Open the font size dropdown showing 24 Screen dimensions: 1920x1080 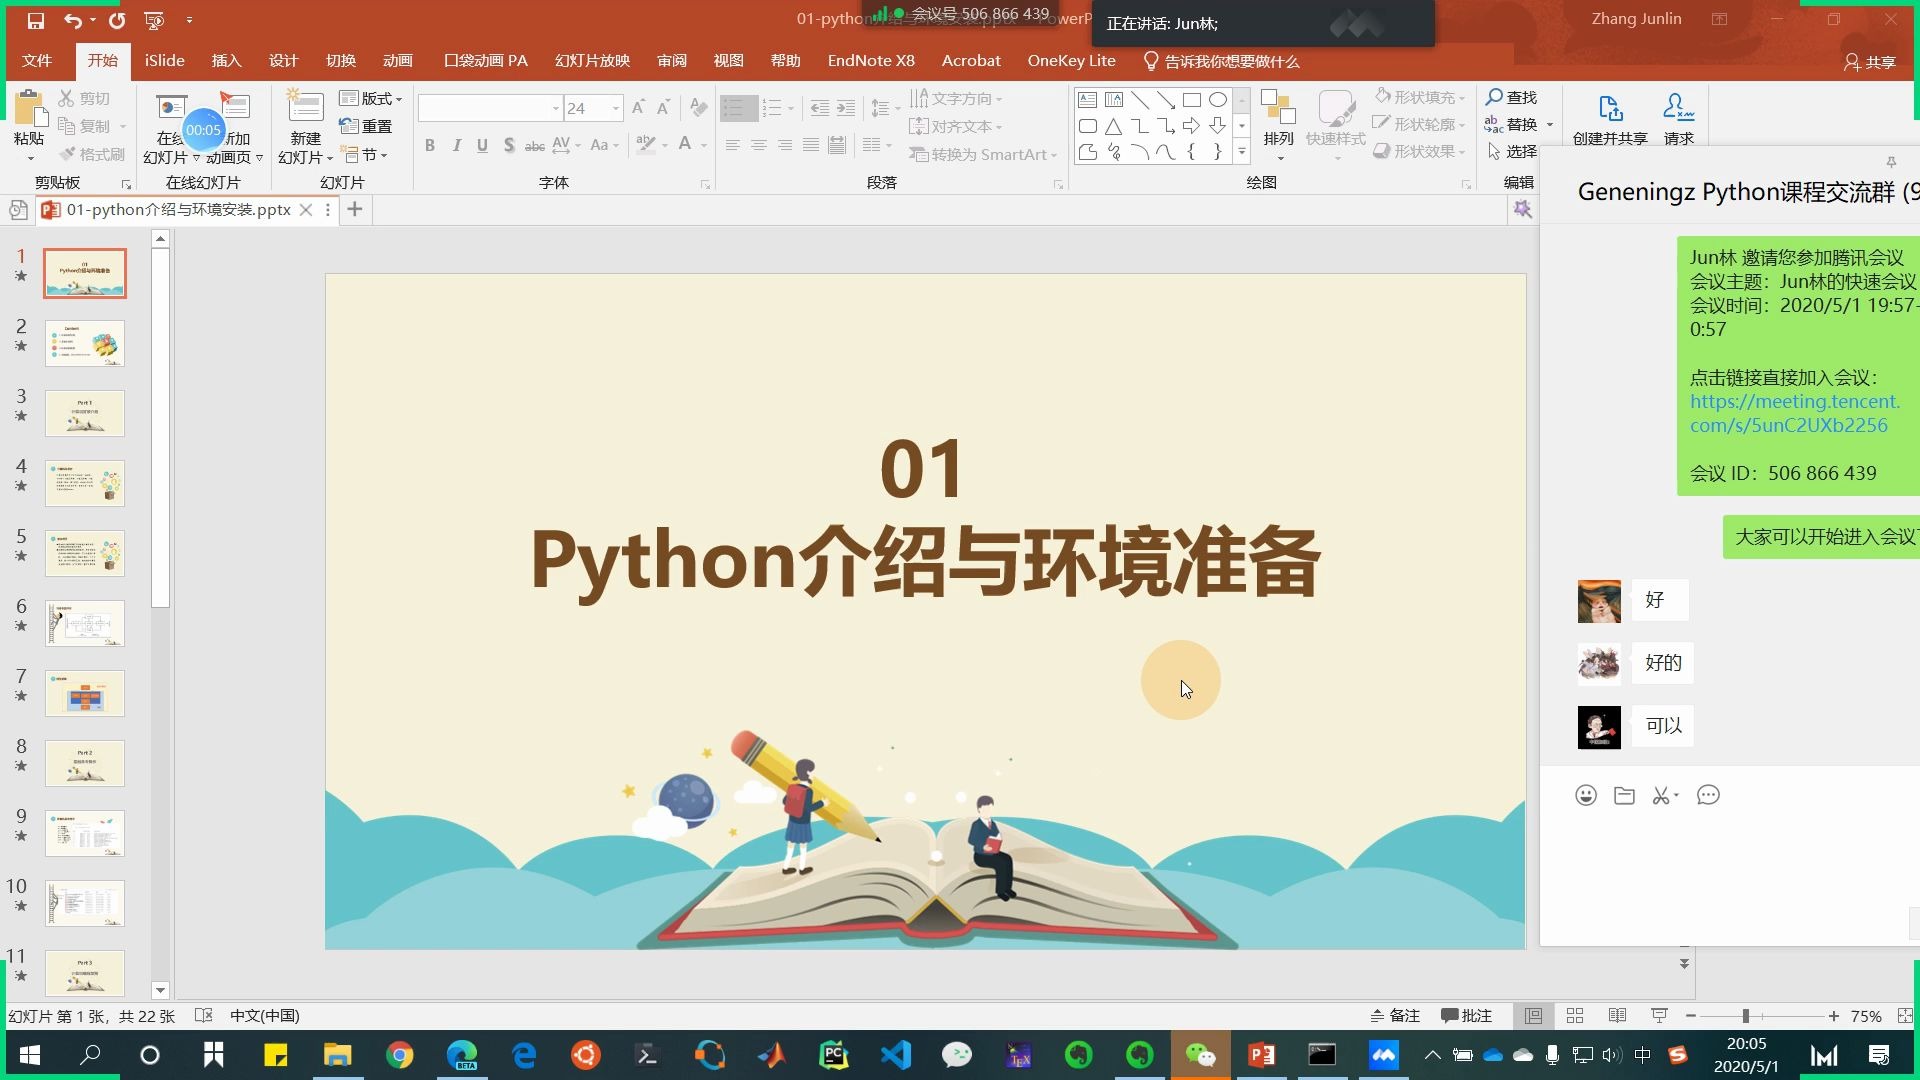[616, 108]
